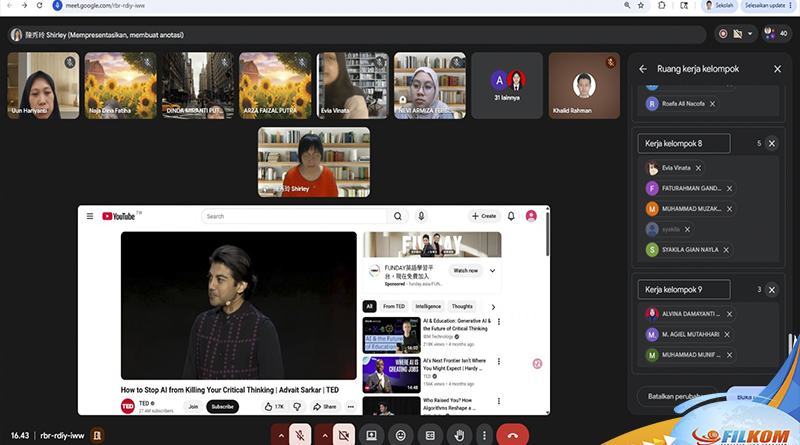This screenshot has width=800, height=445.
Task: Click the Subscribe button for TED
Action: pos(222,407)
